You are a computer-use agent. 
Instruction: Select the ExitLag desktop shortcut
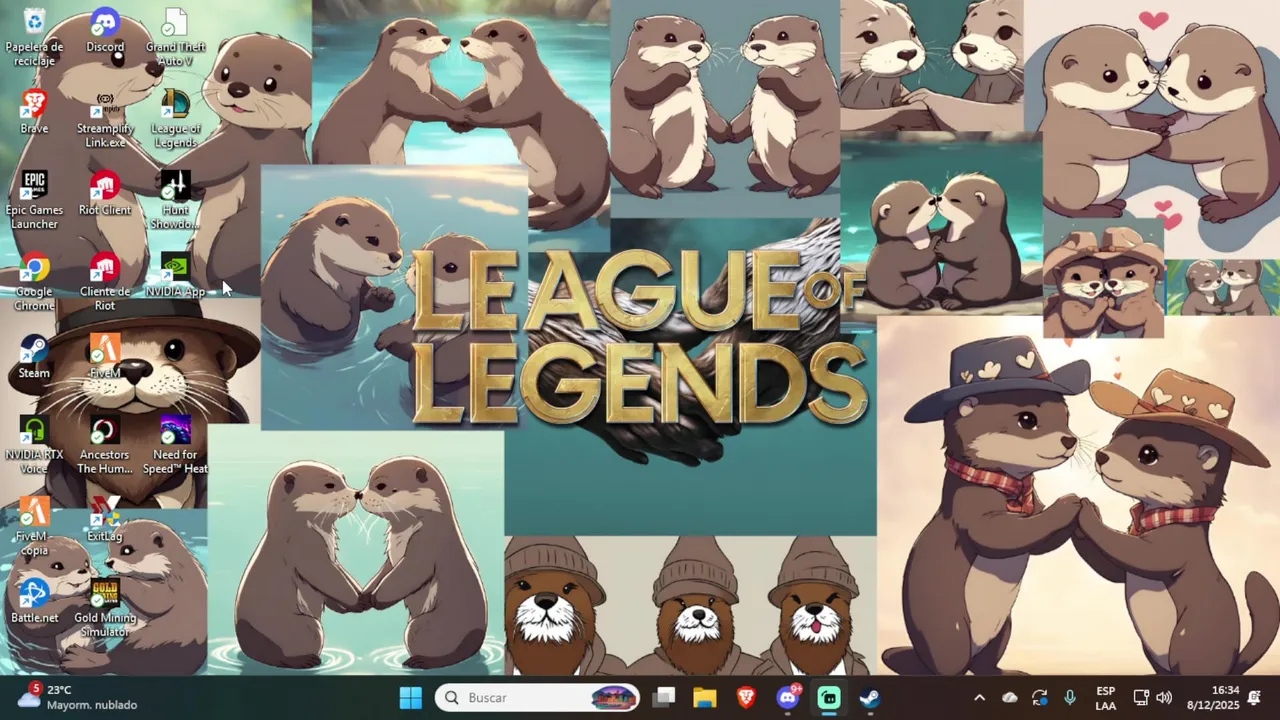click(105, 520)
